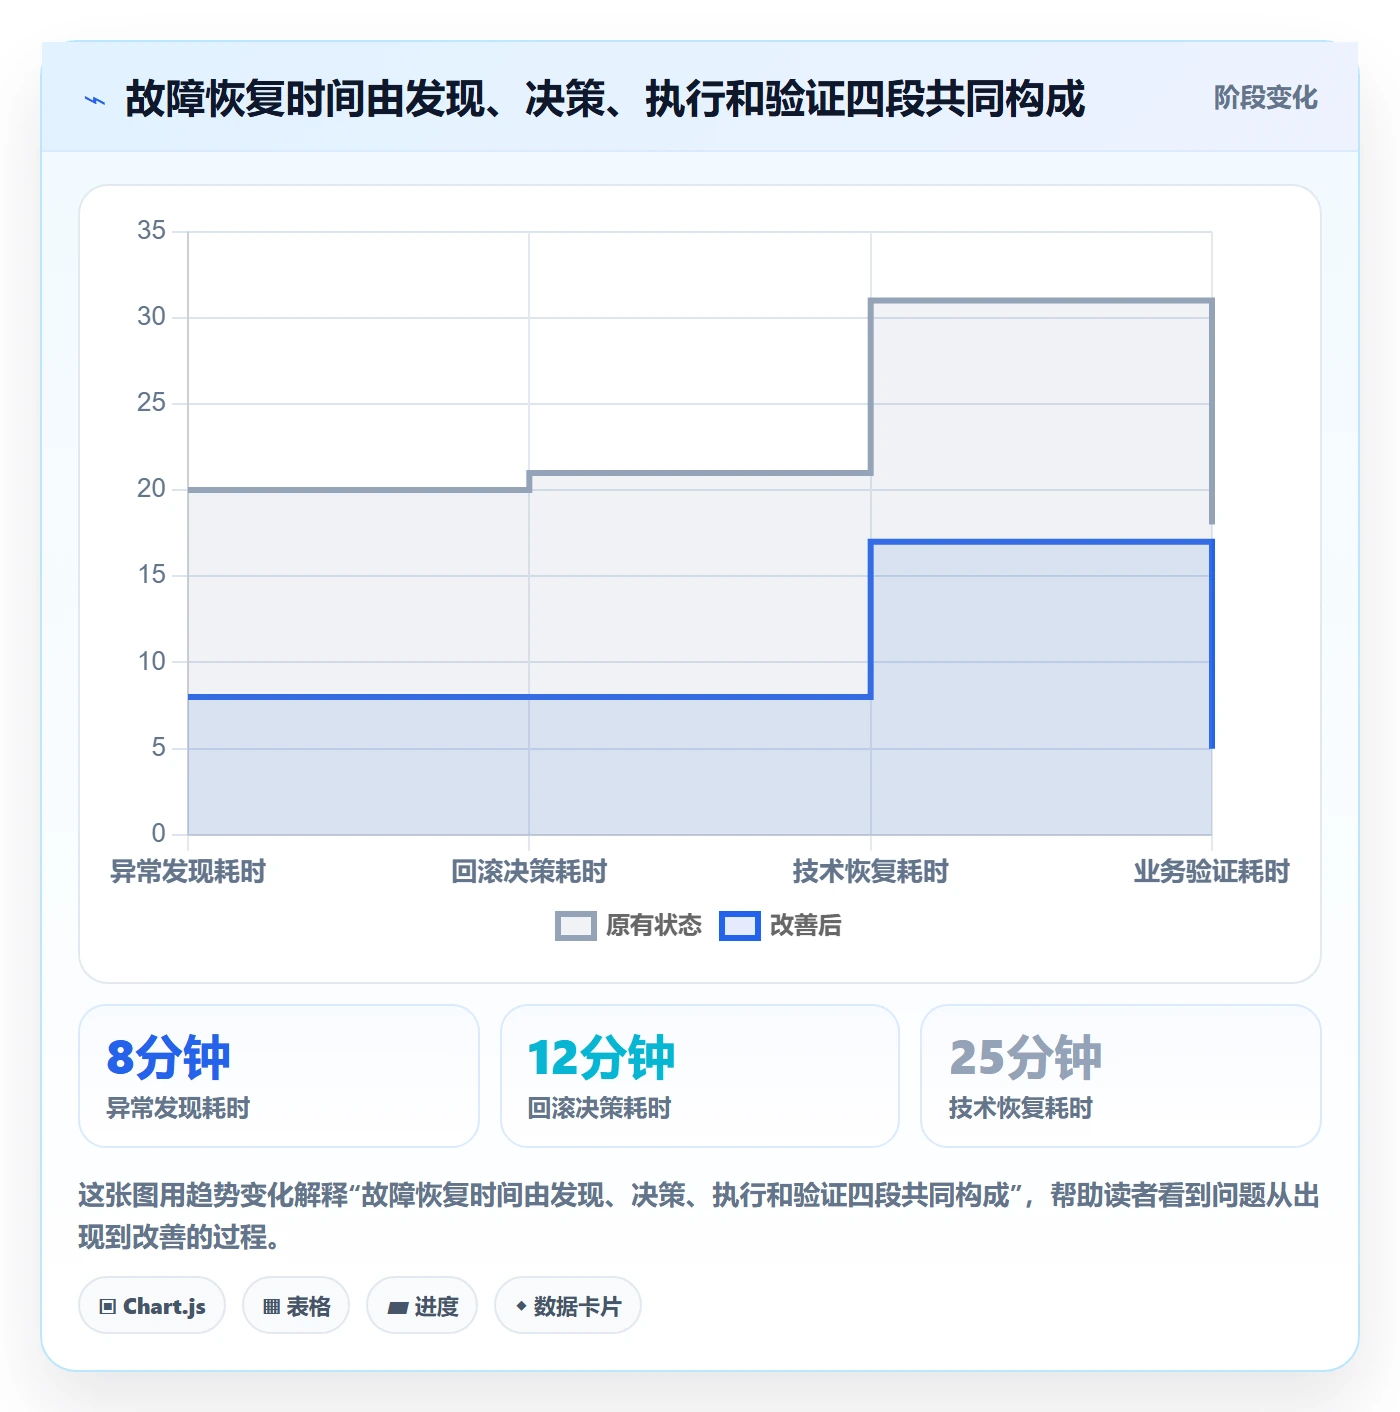Image resolution: width=1400 pixels, height=1412 pixels.
Task: Click the Chart.js tag icon
Action: coord(108,1306)
